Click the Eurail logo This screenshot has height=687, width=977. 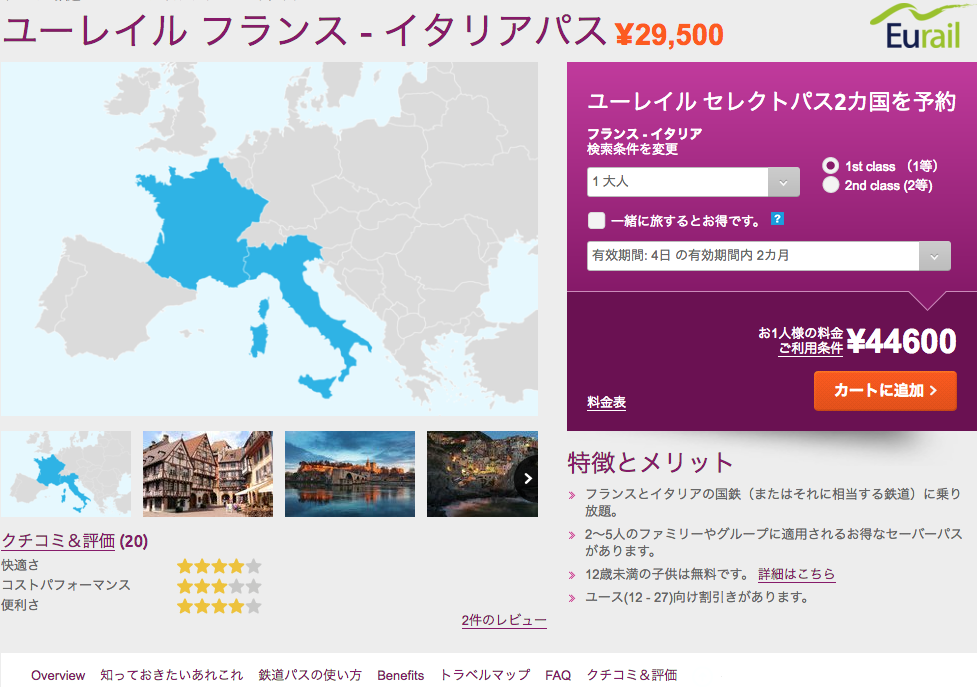(920, 26)
